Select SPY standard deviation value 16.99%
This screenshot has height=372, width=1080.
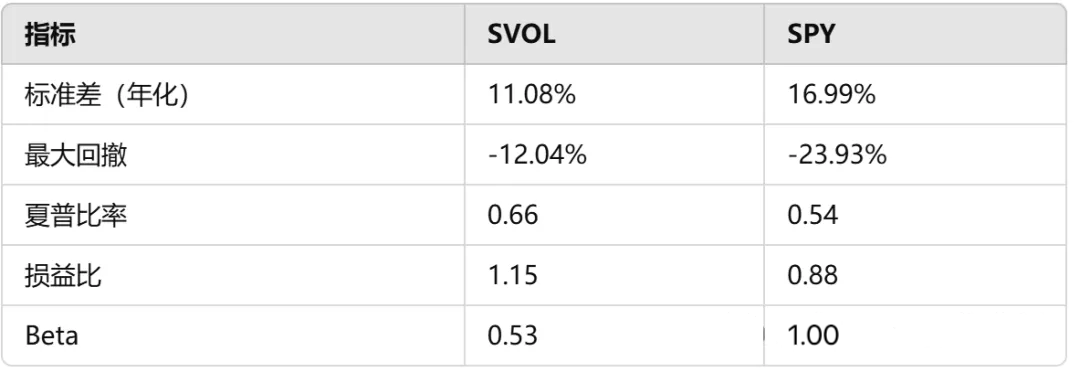pos(831,95)
